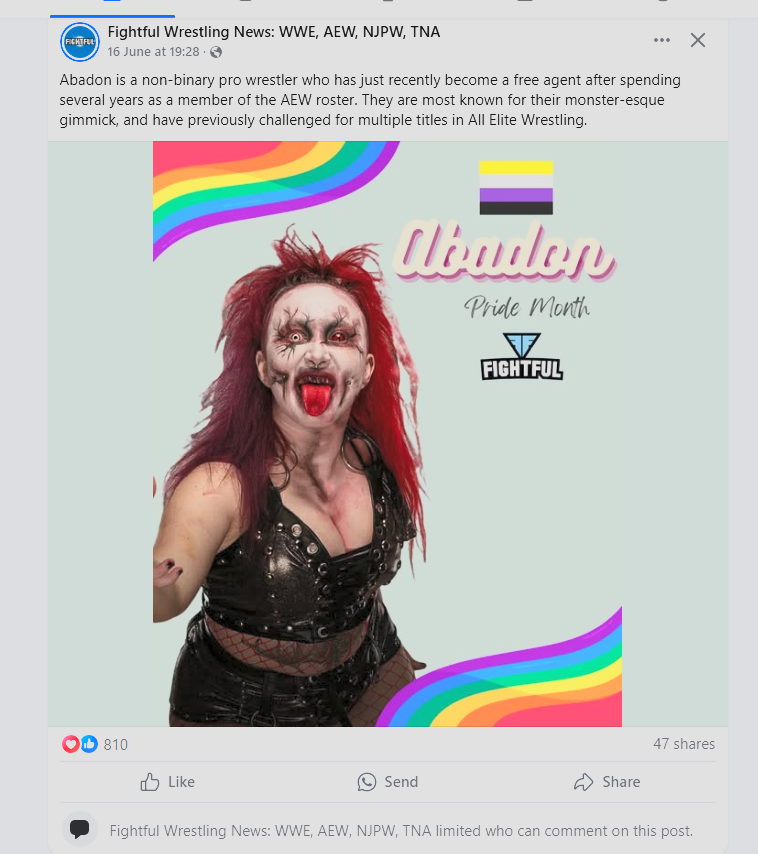
Task: Click the Fightful logo inside the image
Action: (522, 356)
